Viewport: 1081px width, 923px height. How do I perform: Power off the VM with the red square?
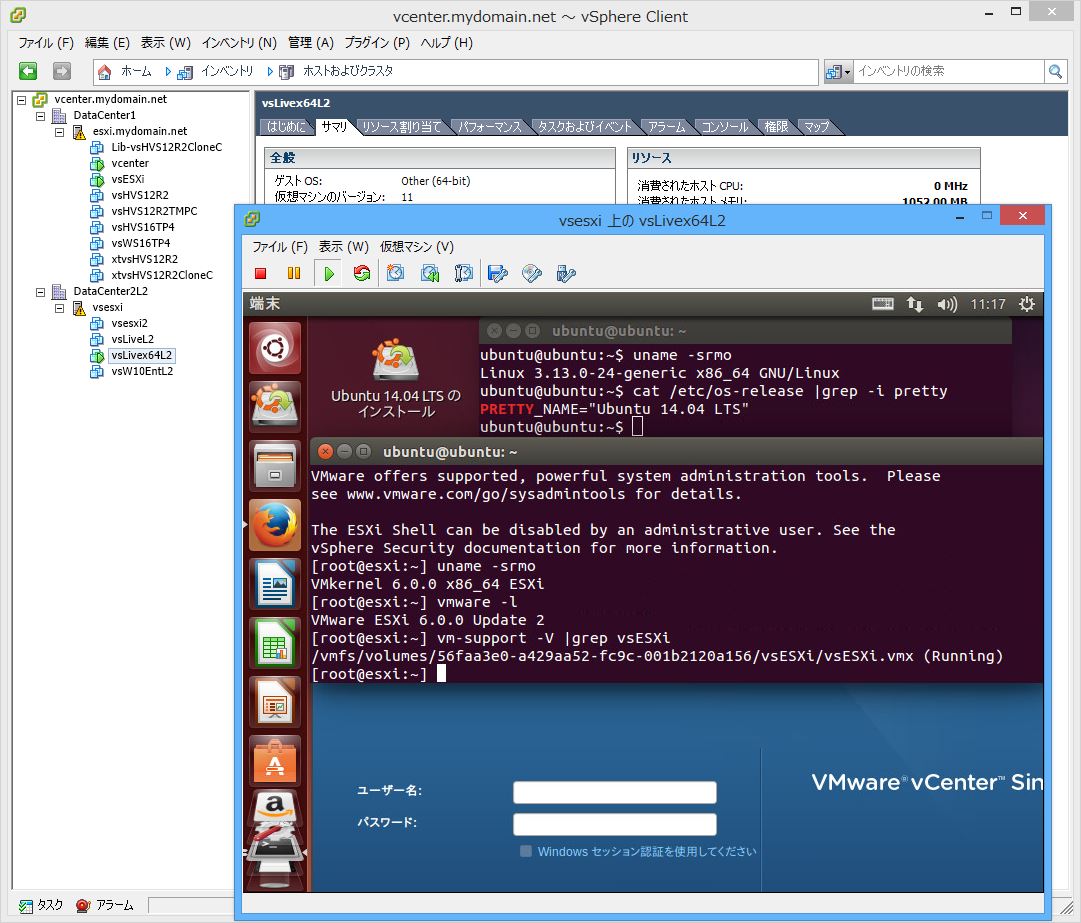point(261,274)
